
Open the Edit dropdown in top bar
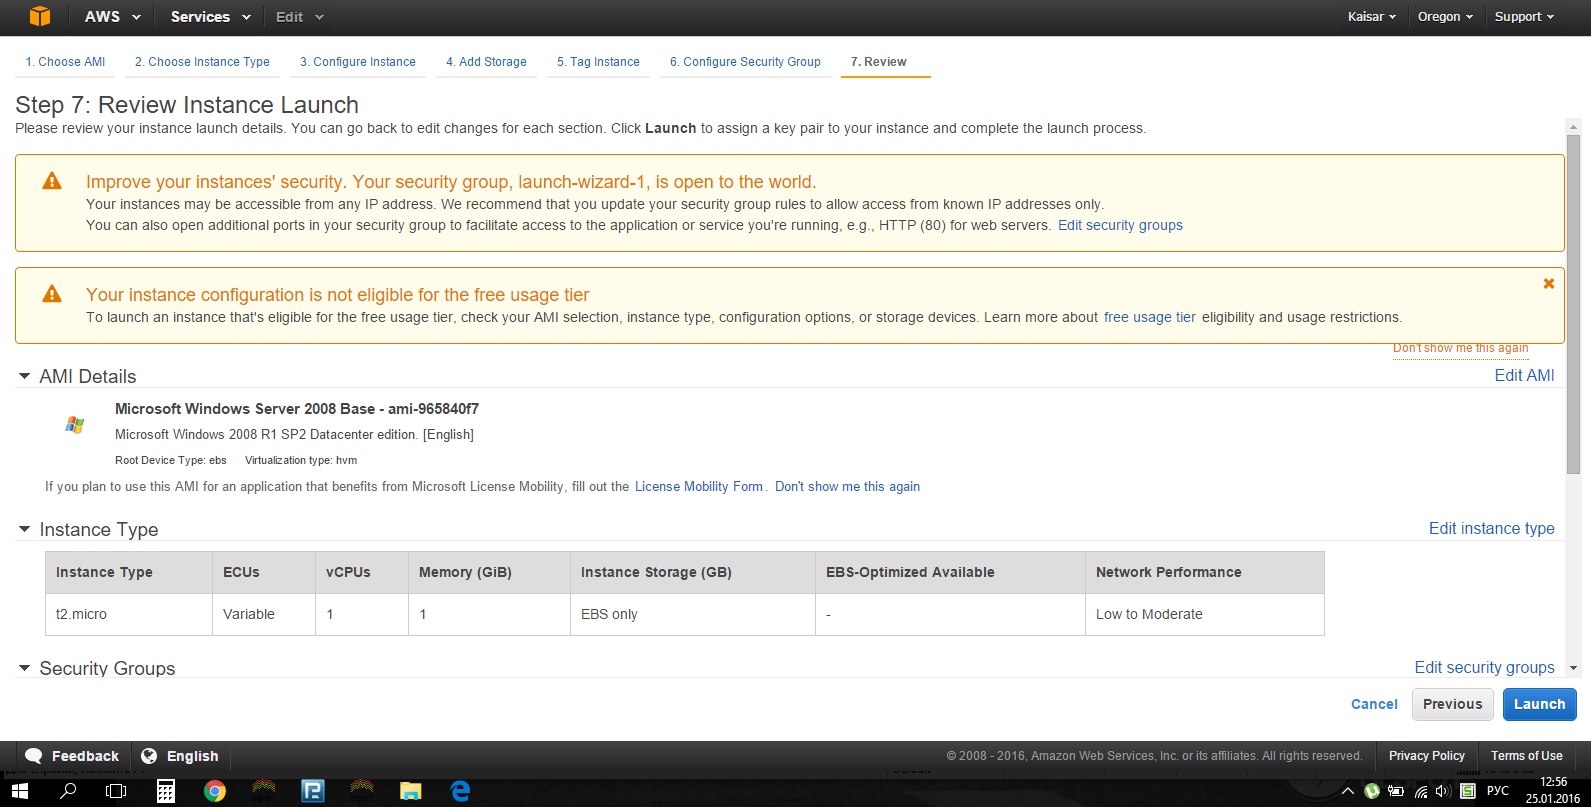[x=300, y=17]
